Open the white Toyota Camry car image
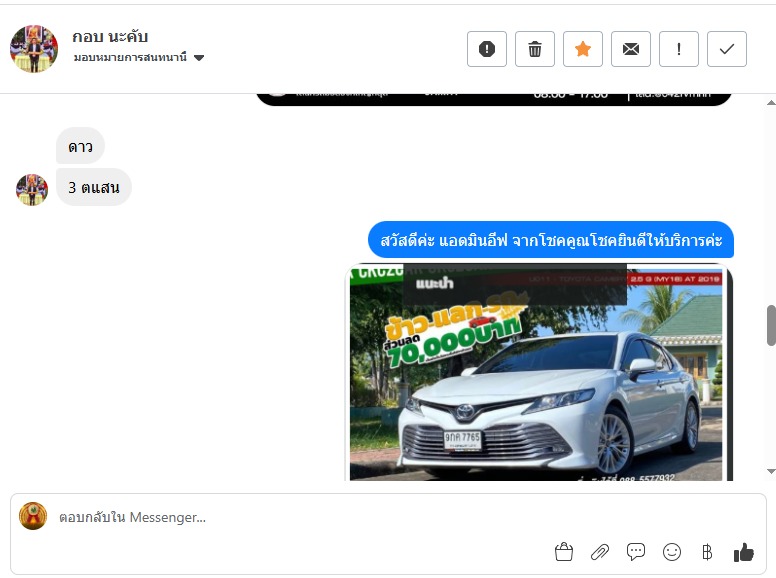The image size is (776, 578). 538,372
